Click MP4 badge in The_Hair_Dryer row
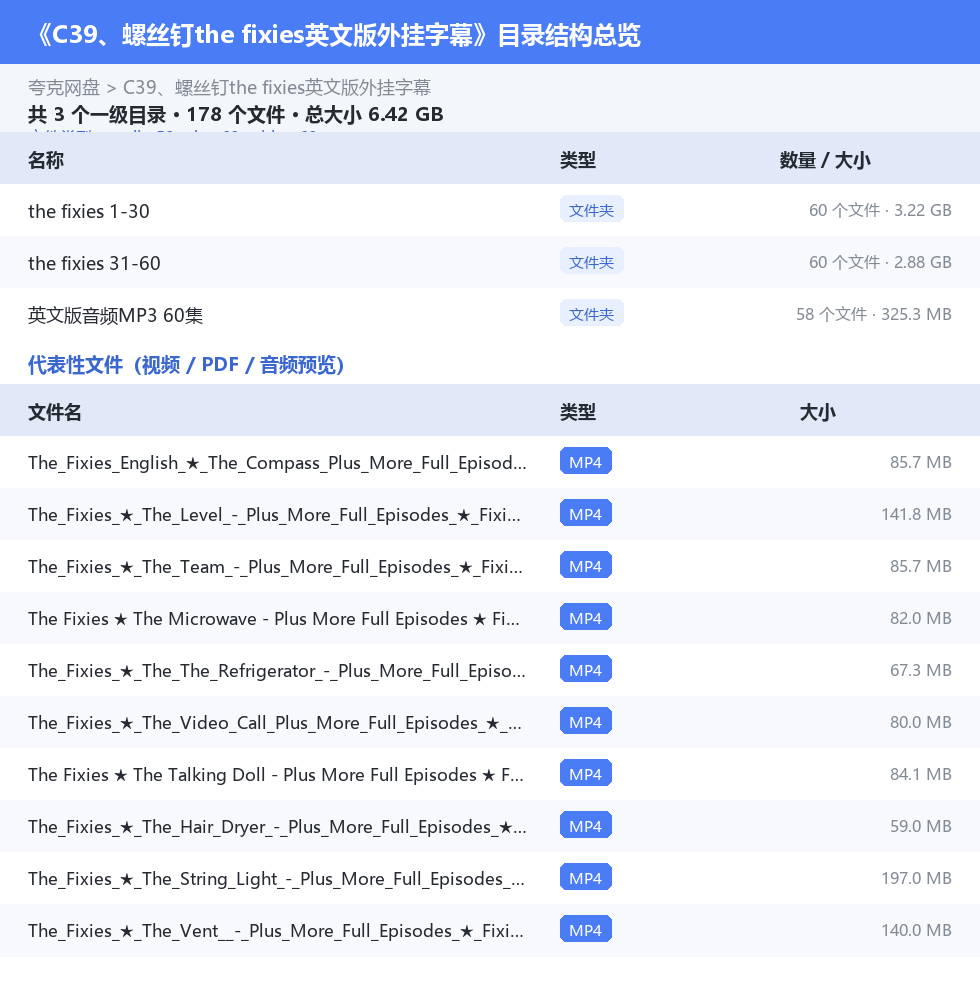This screenshot has width=980, height=988. [x=585, y=825]
